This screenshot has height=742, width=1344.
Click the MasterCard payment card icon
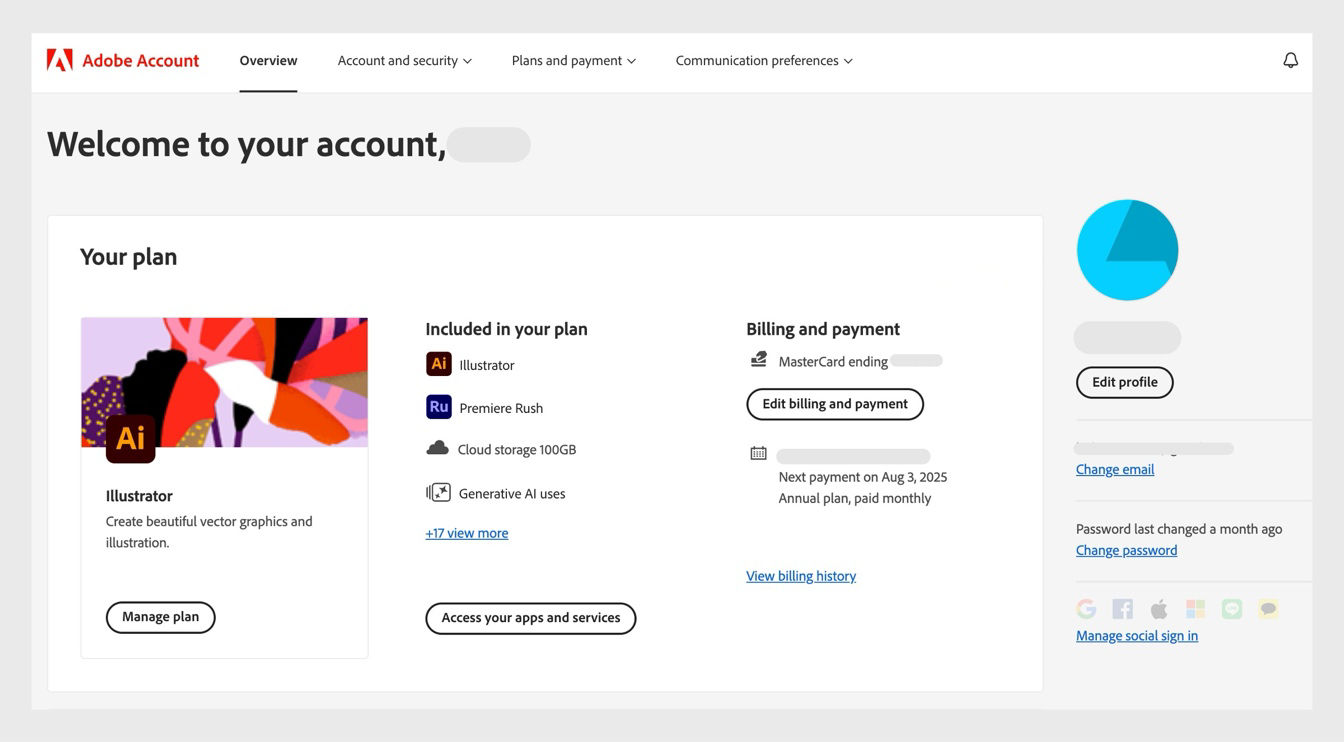pos(758,360)
